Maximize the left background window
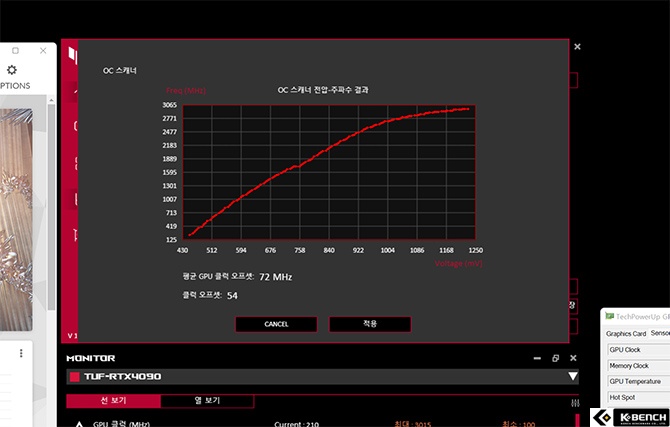The width and height of the screenshot is (670, 427). click(x=15, y=50)
